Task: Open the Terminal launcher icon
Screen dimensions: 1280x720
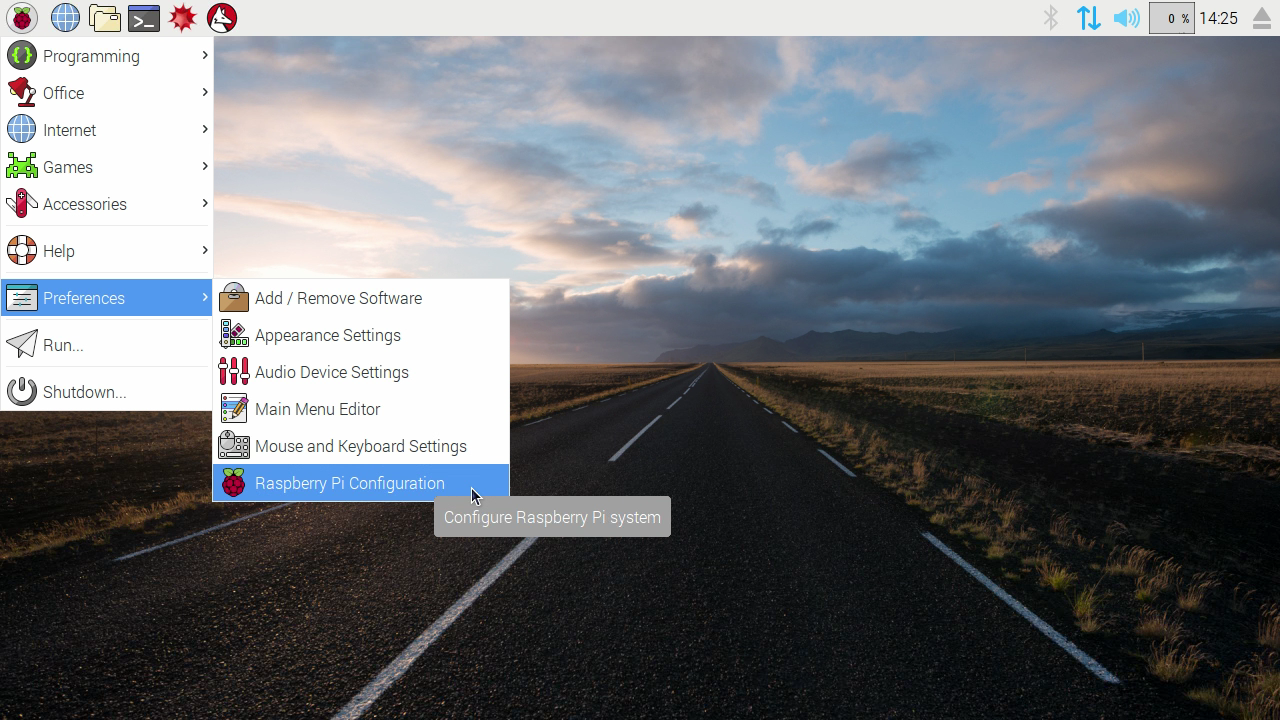Action: [143, 18]
